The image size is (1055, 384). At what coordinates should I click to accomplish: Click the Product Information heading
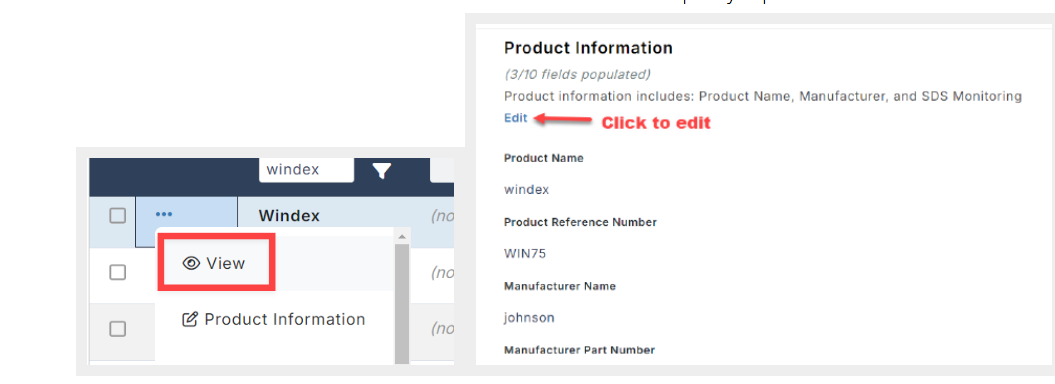(588, 48)
